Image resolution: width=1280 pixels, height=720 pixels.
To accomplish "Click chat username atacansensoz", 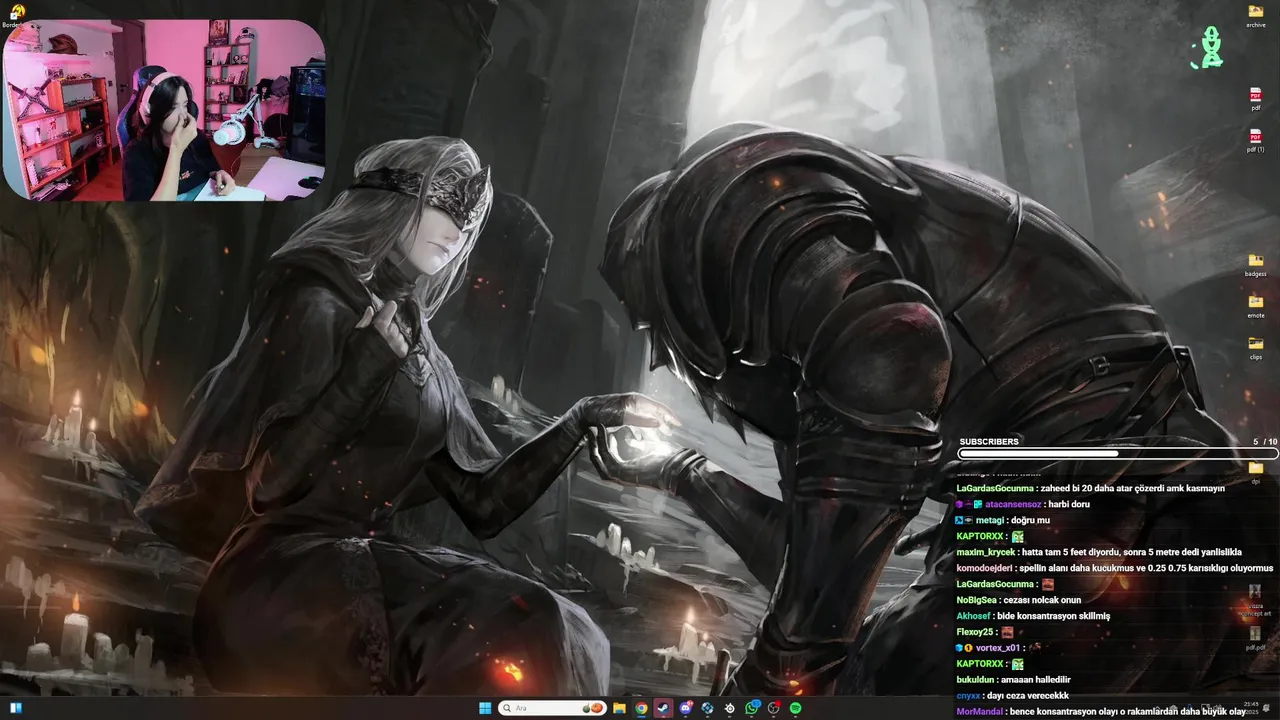I will pos(1014,504).
